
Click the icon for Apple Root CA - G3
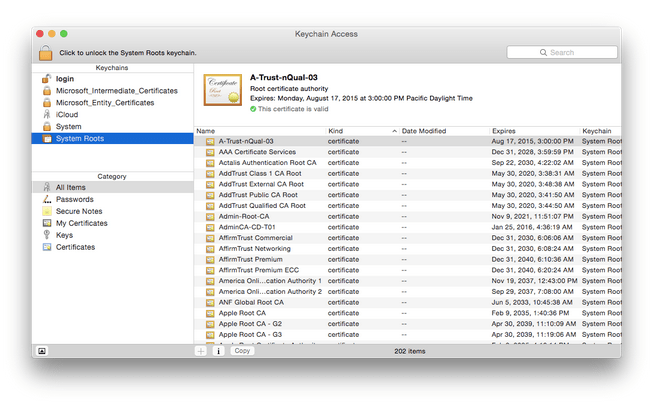(x=210, y=335)
